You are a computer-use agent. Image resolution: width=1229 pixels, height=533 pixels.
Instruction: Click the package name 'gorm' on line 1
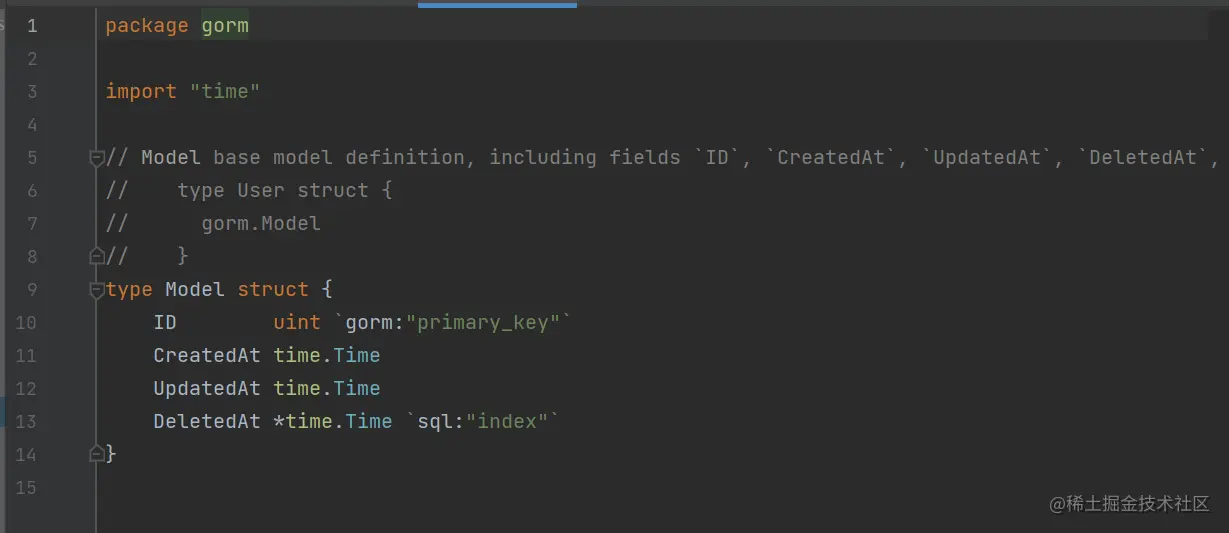(x=225, y=26)
